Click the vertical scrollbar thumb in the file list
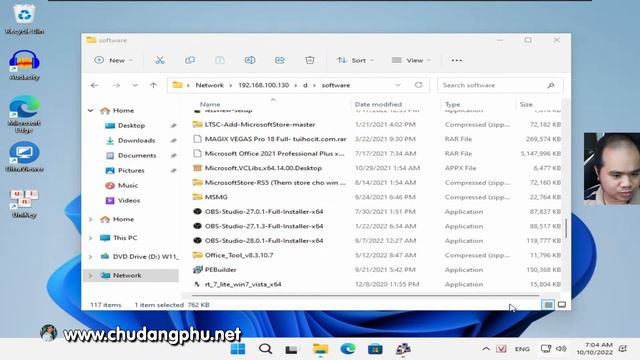640x360 pixels. coord(566,228)
